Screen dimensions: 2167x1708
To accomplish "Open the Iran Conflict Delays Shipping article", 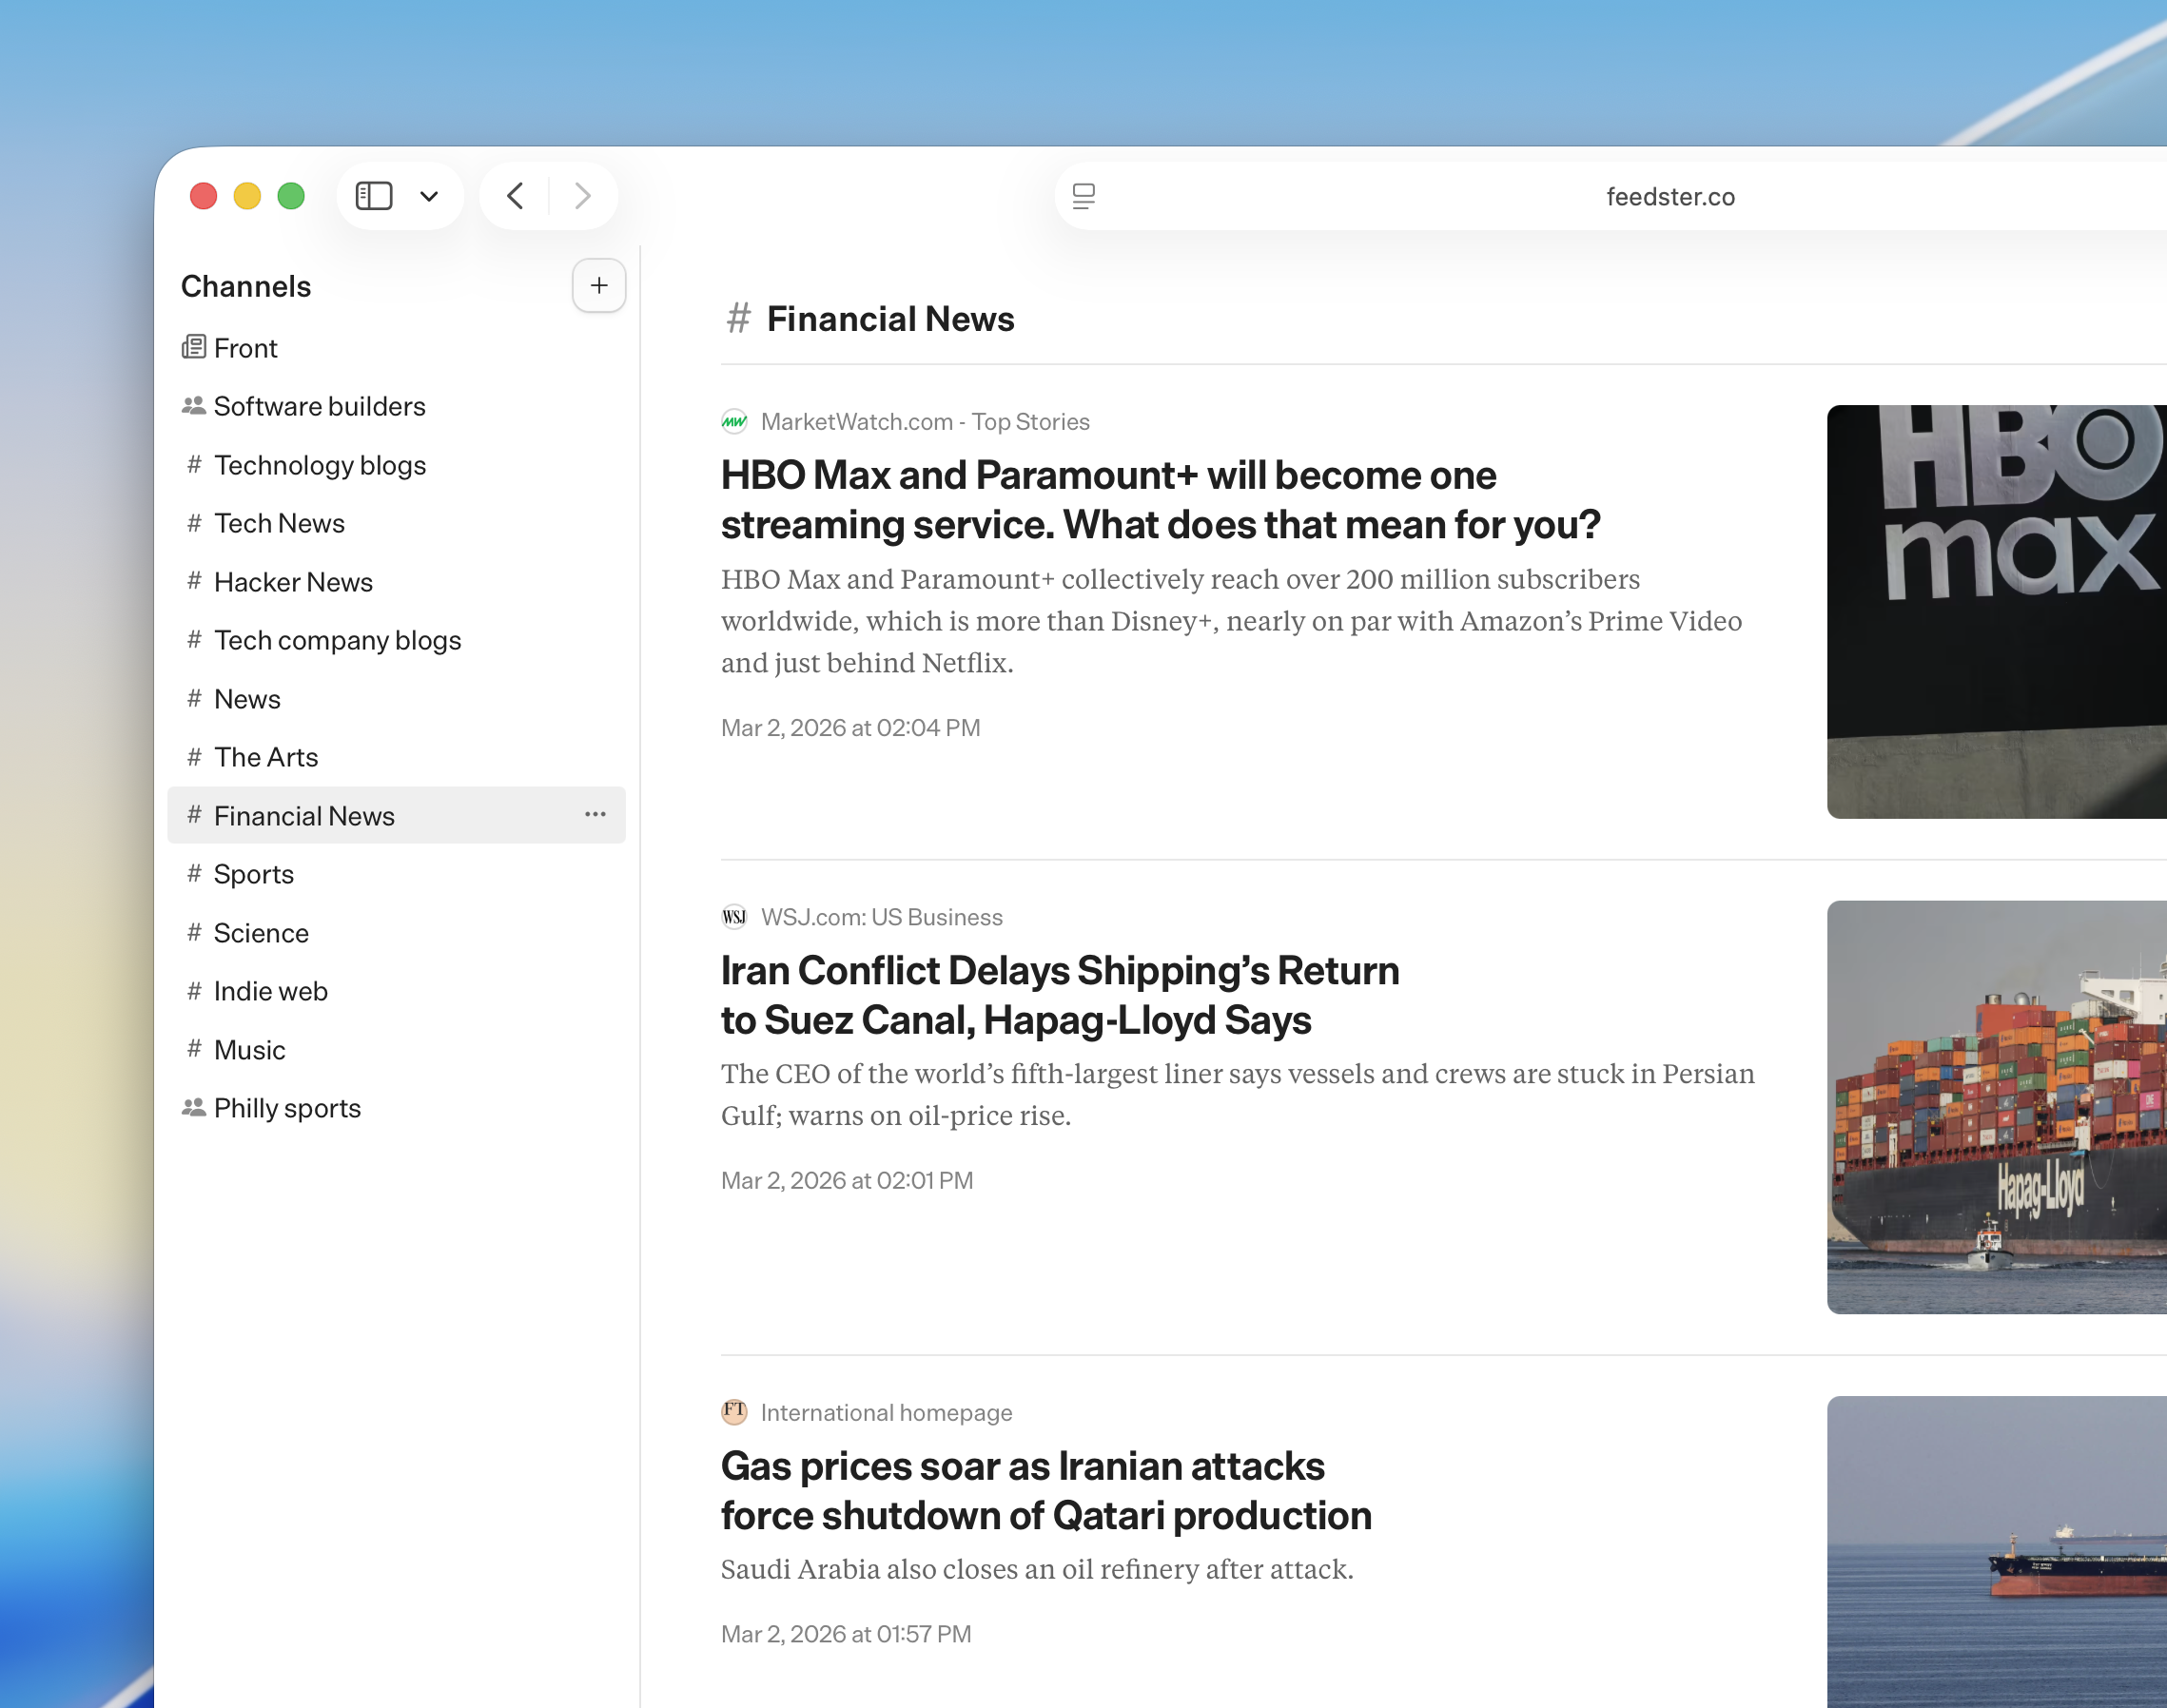I will click(1058, 995).
